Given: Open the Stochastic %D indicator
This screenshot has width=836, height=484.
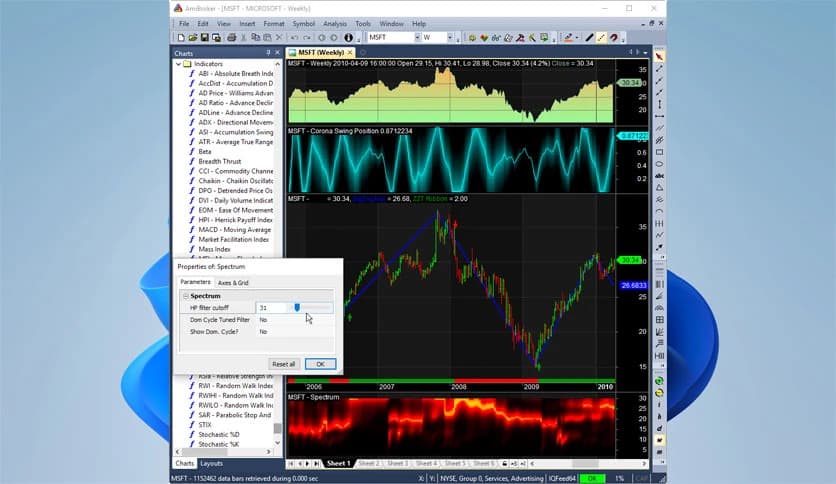Looking at the screenshot, I should pyautogui.click(x=219, y=435).
